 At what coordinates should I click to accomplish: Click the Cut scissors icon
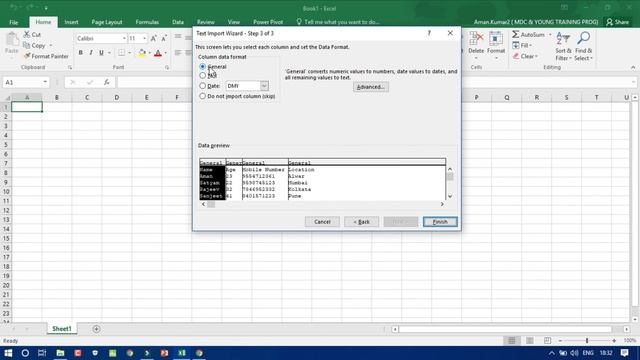[27, 35]
